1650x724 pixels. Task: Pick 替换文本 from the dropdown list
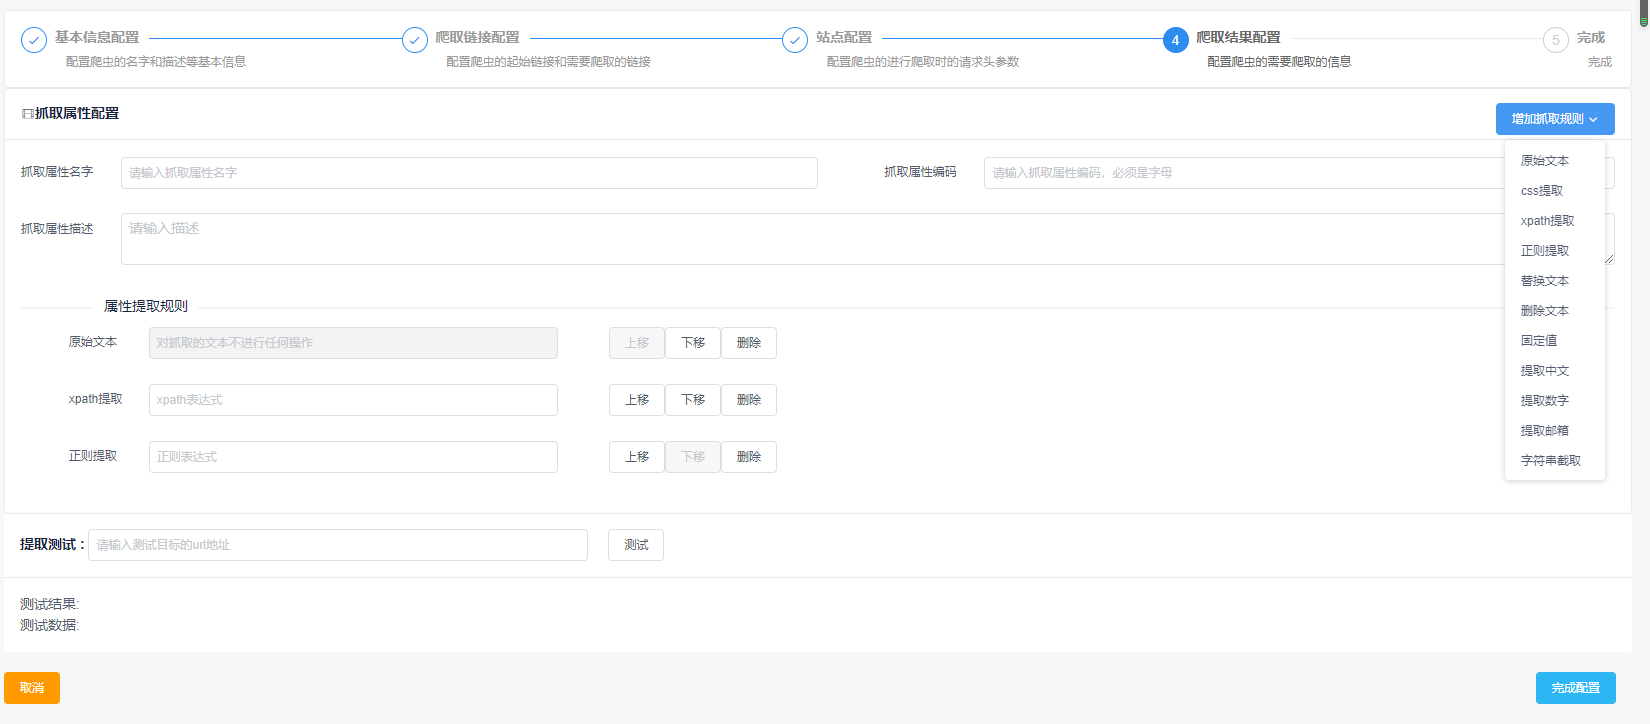click(1555, 281)
